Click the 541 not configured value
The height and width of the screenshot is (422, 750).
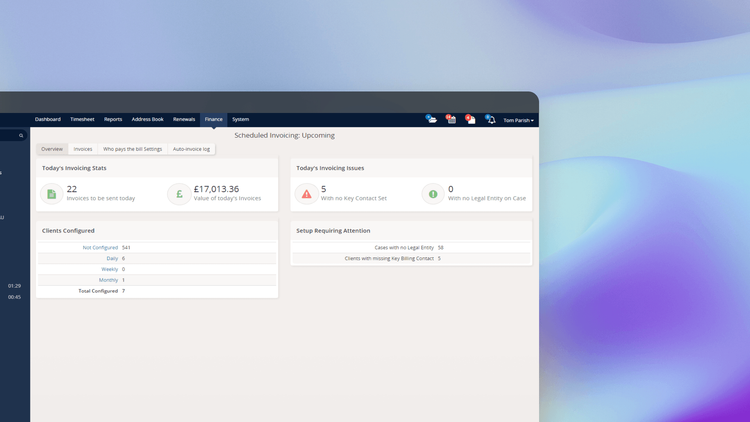[x=126, y=248]
